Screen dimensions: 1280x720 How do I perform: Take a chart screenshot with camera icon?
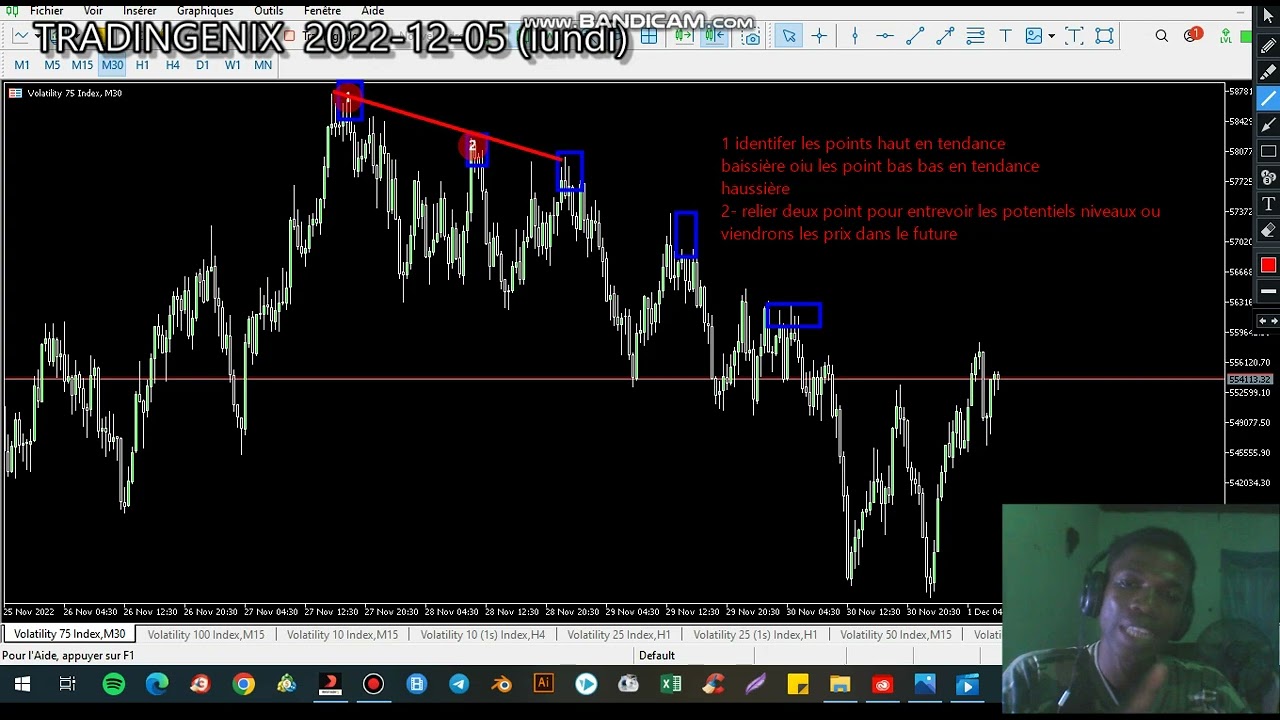(752, 36)
